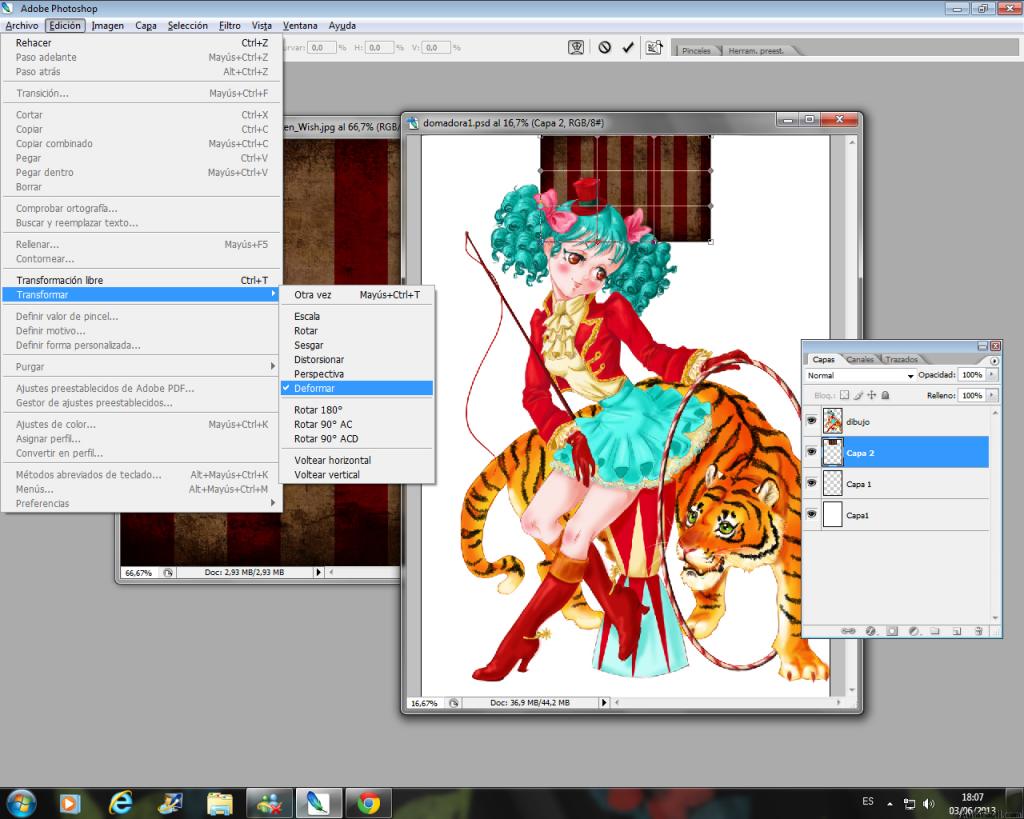Add a layer mask in Capas panel
1024x819 pixels.
point(892,631)
